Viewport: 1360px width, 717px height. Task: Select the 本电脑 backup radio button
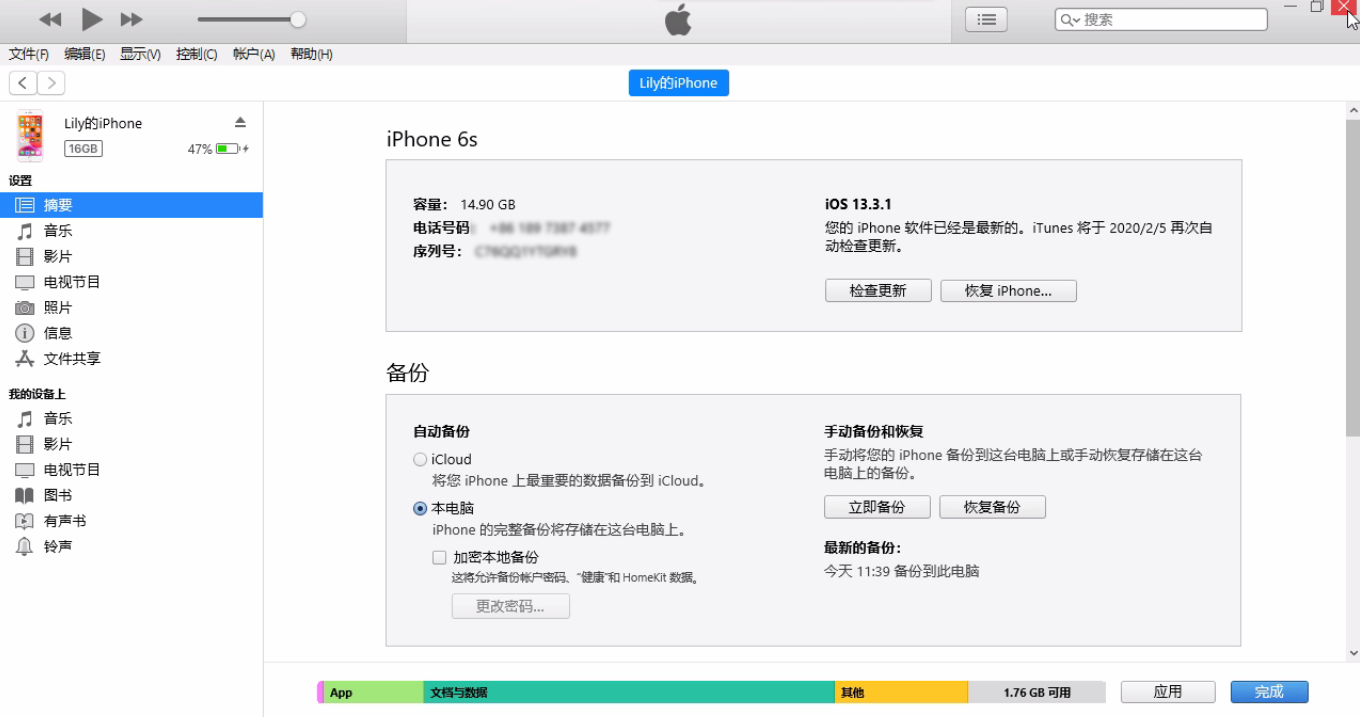[x=420, y=509]
